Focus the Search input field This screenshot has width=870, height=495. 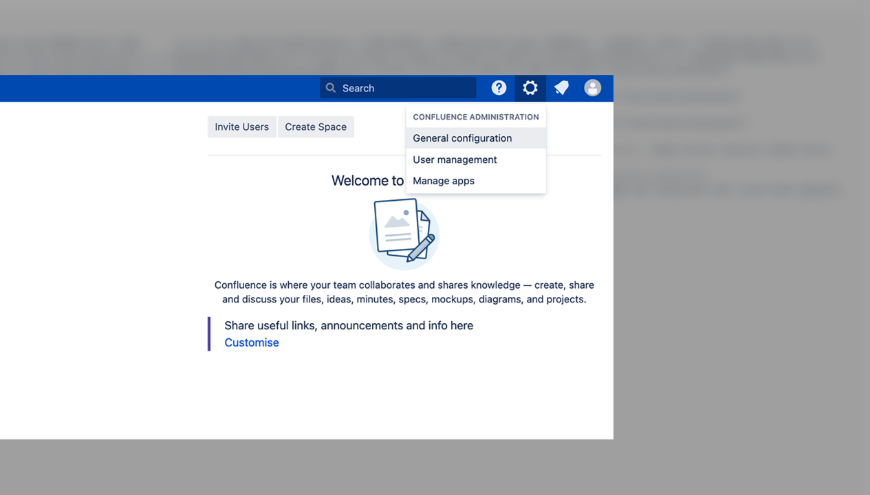[398, 88]
